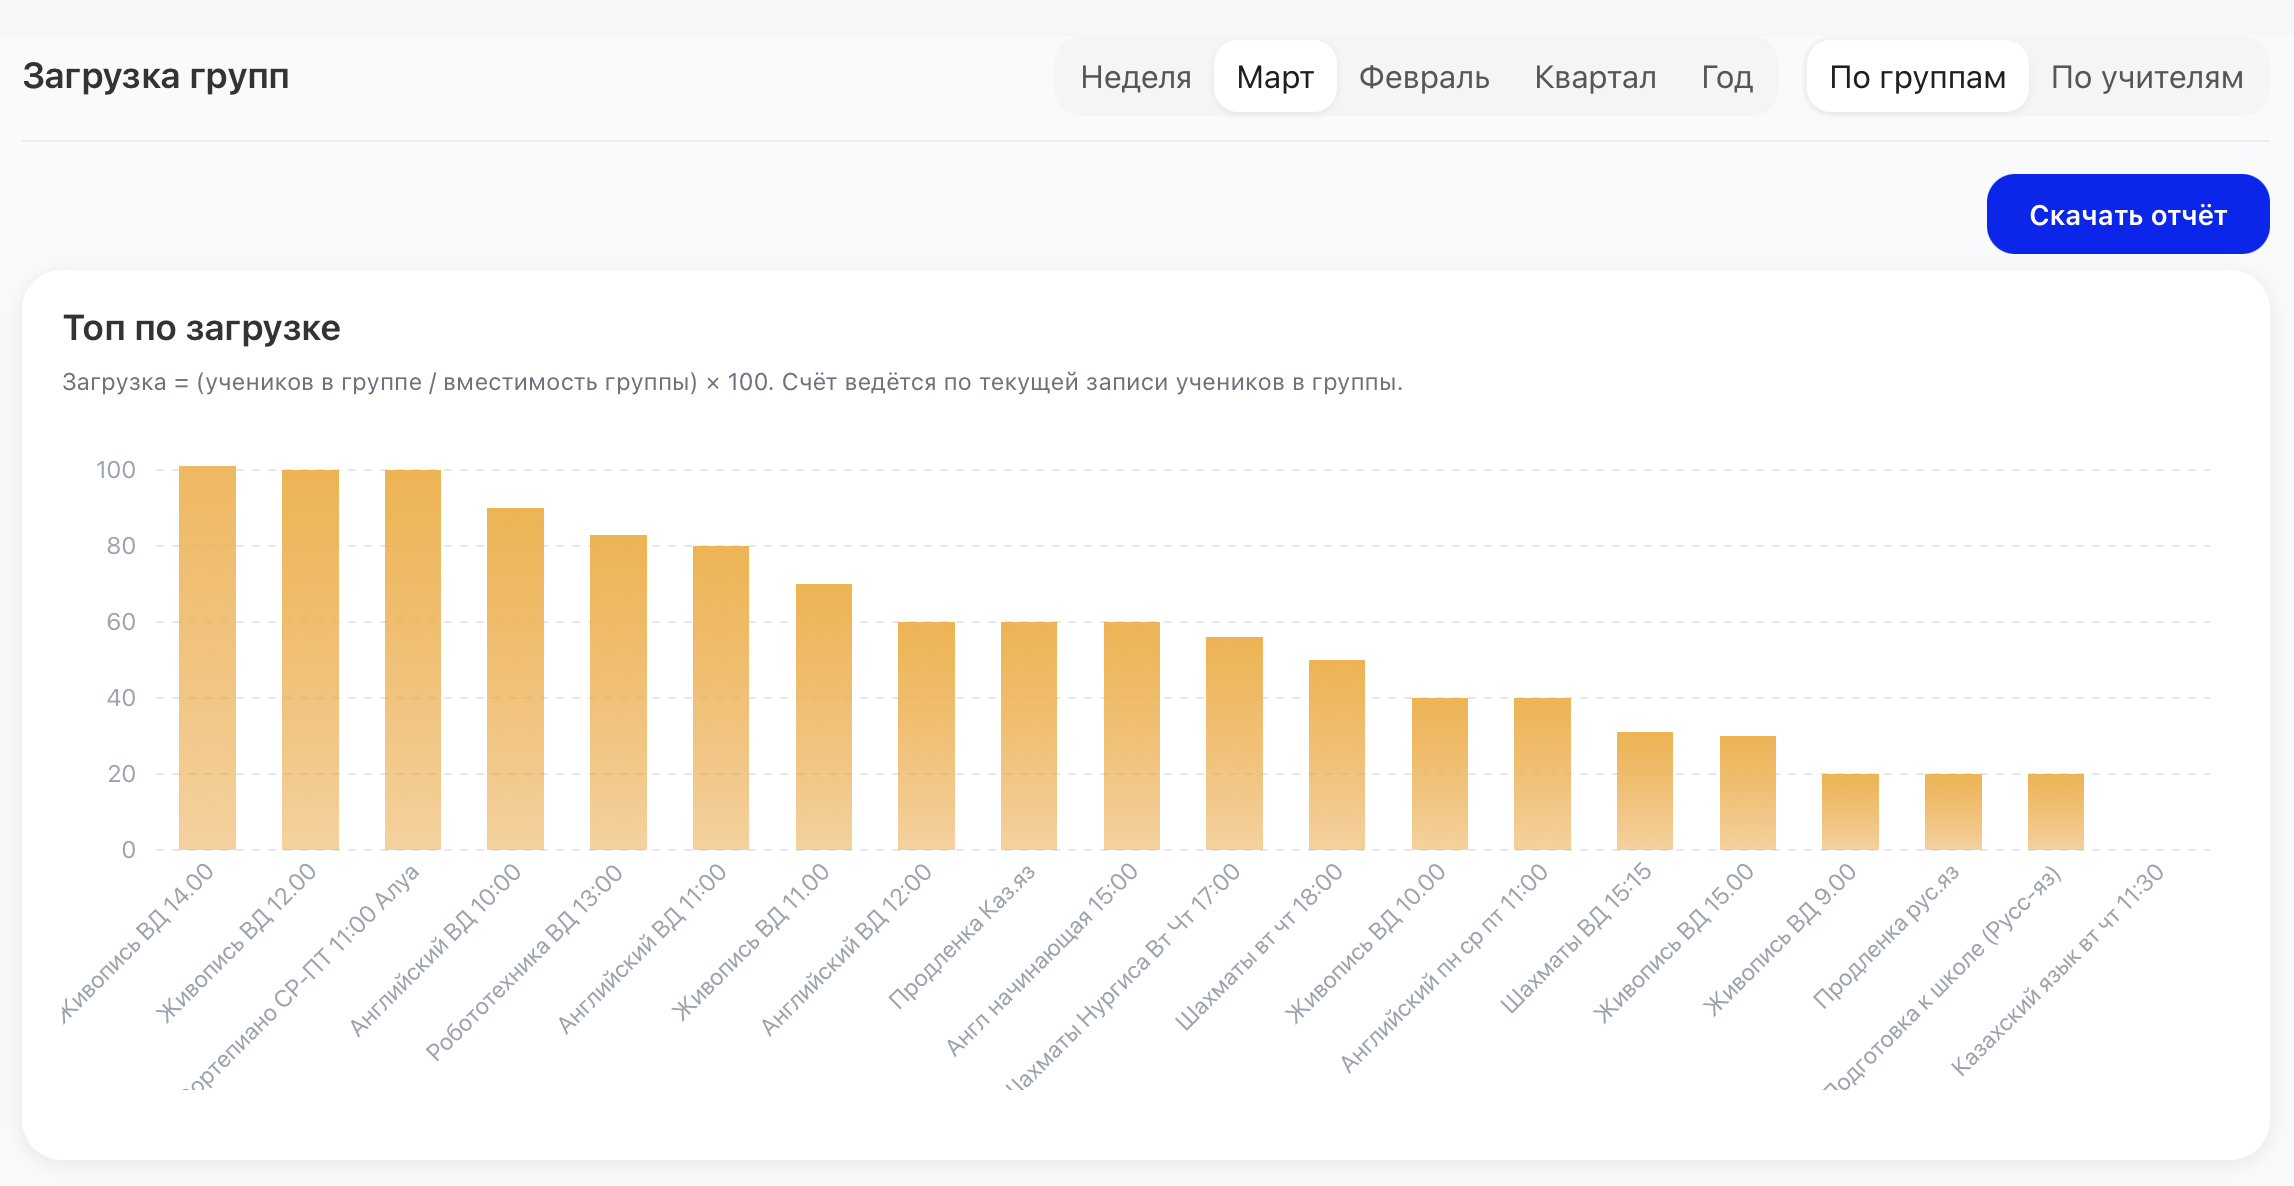Switch period to Февраль
Viewport: 2294px width, 1186px height.
click(1423, 77)
